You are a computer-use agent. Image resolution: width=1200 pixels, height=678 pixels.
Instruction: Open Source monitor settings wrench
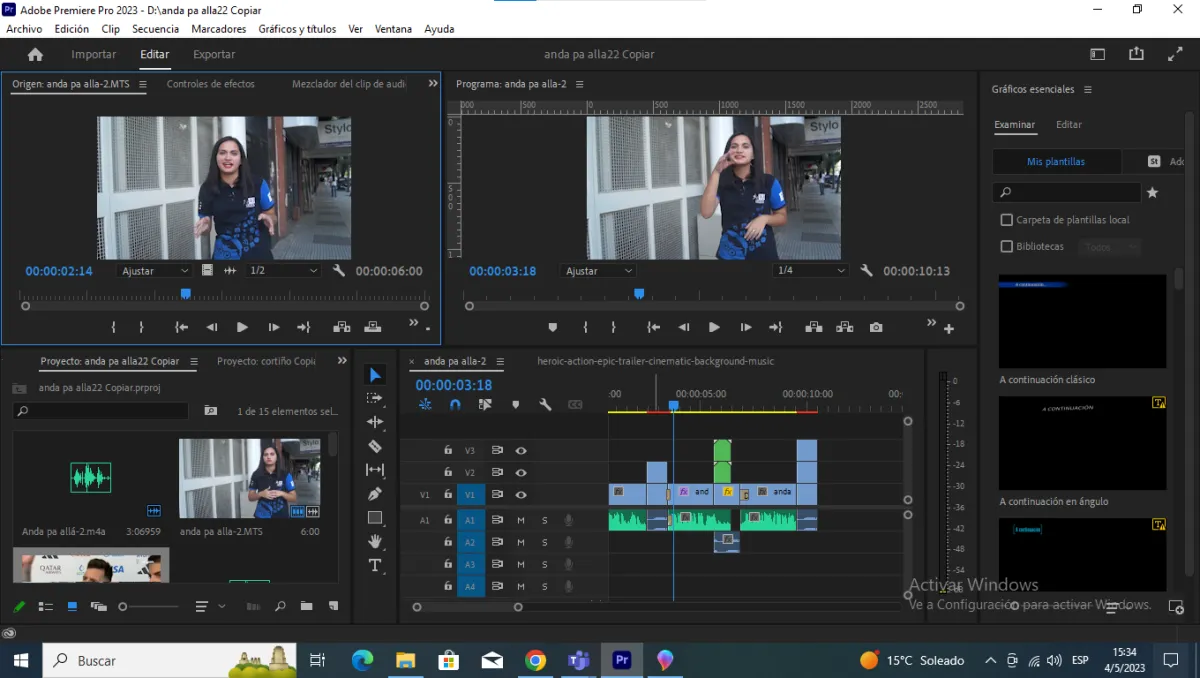coord(339,271)
